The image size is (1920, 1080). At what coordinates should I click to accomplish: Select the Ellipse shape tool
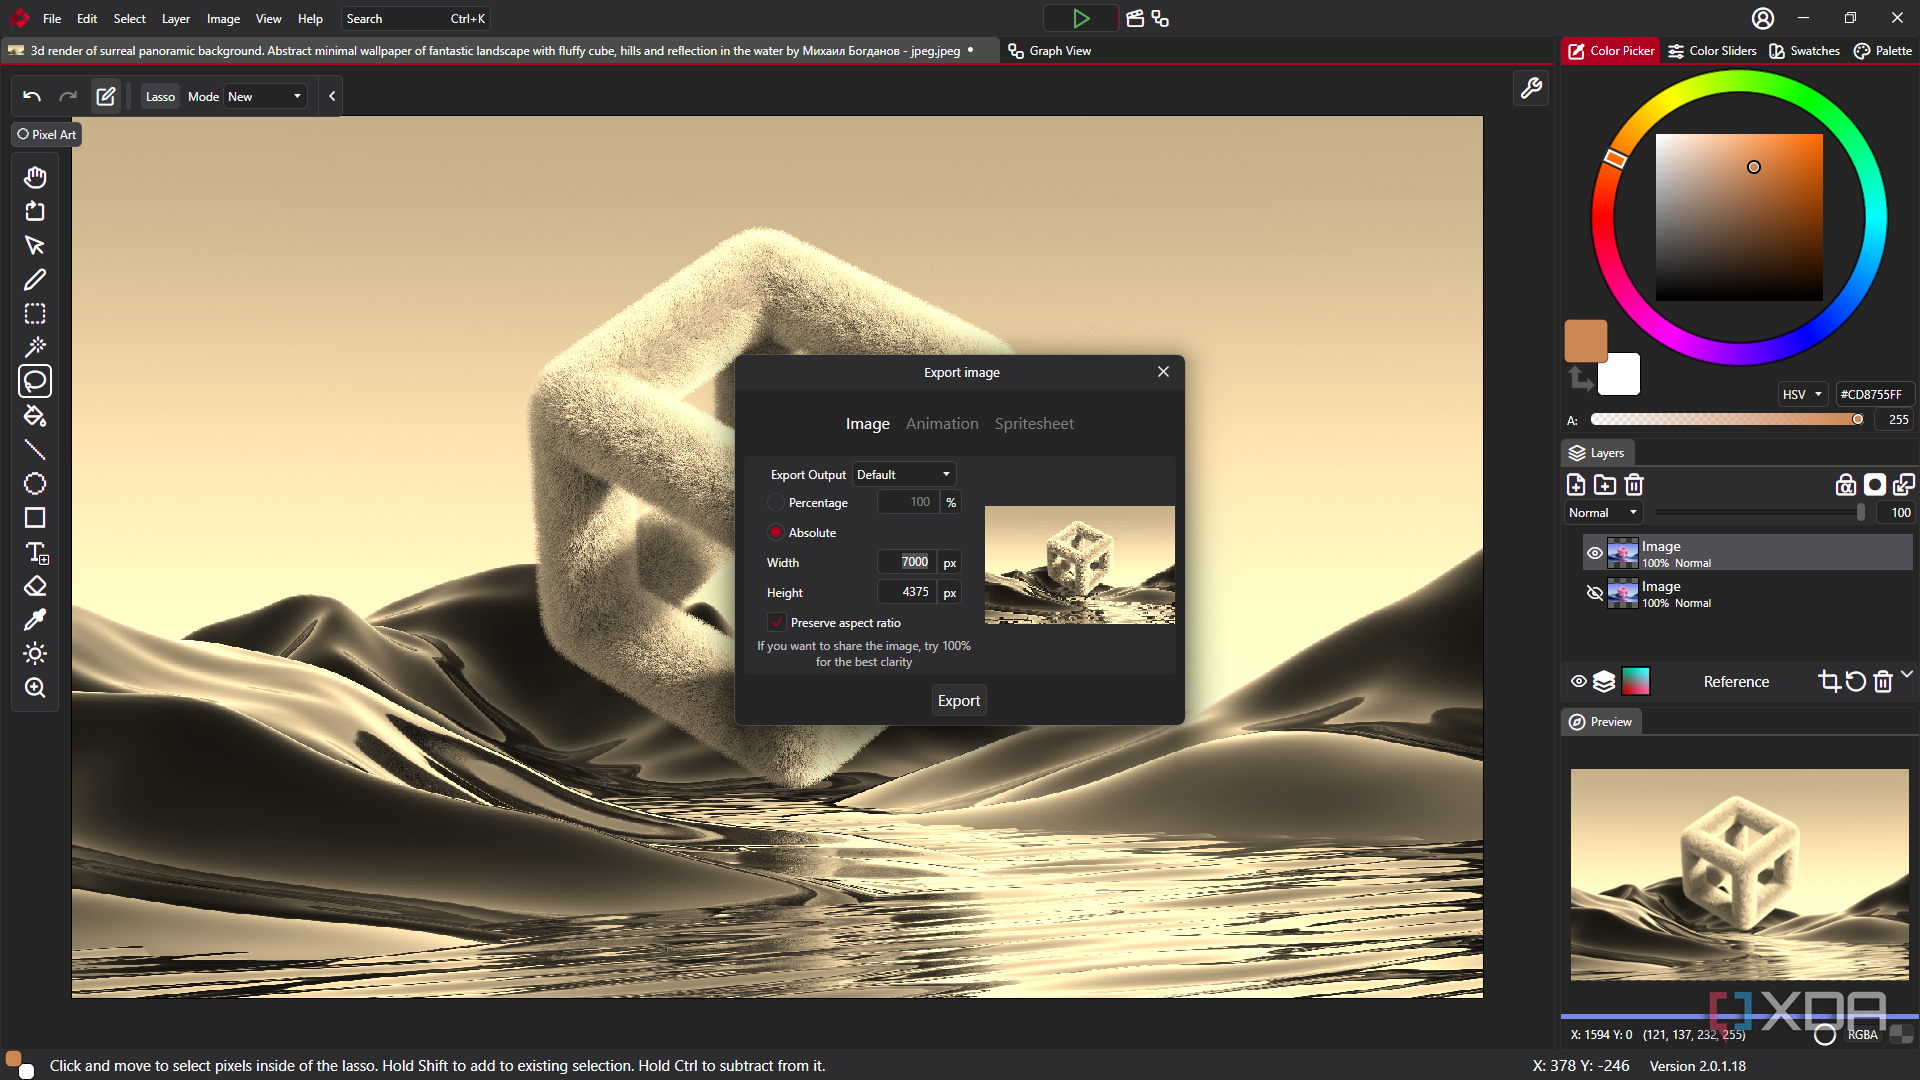click(35, 483)
